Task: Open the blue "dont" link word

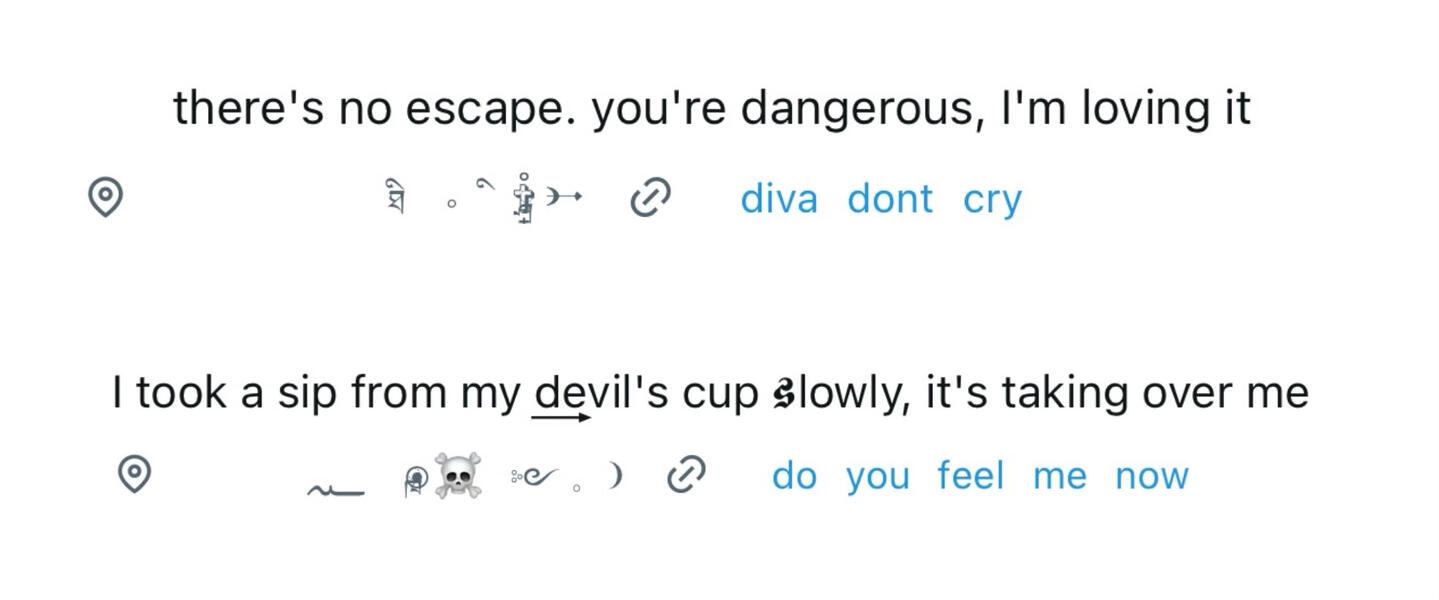Action: coord(889,199)
